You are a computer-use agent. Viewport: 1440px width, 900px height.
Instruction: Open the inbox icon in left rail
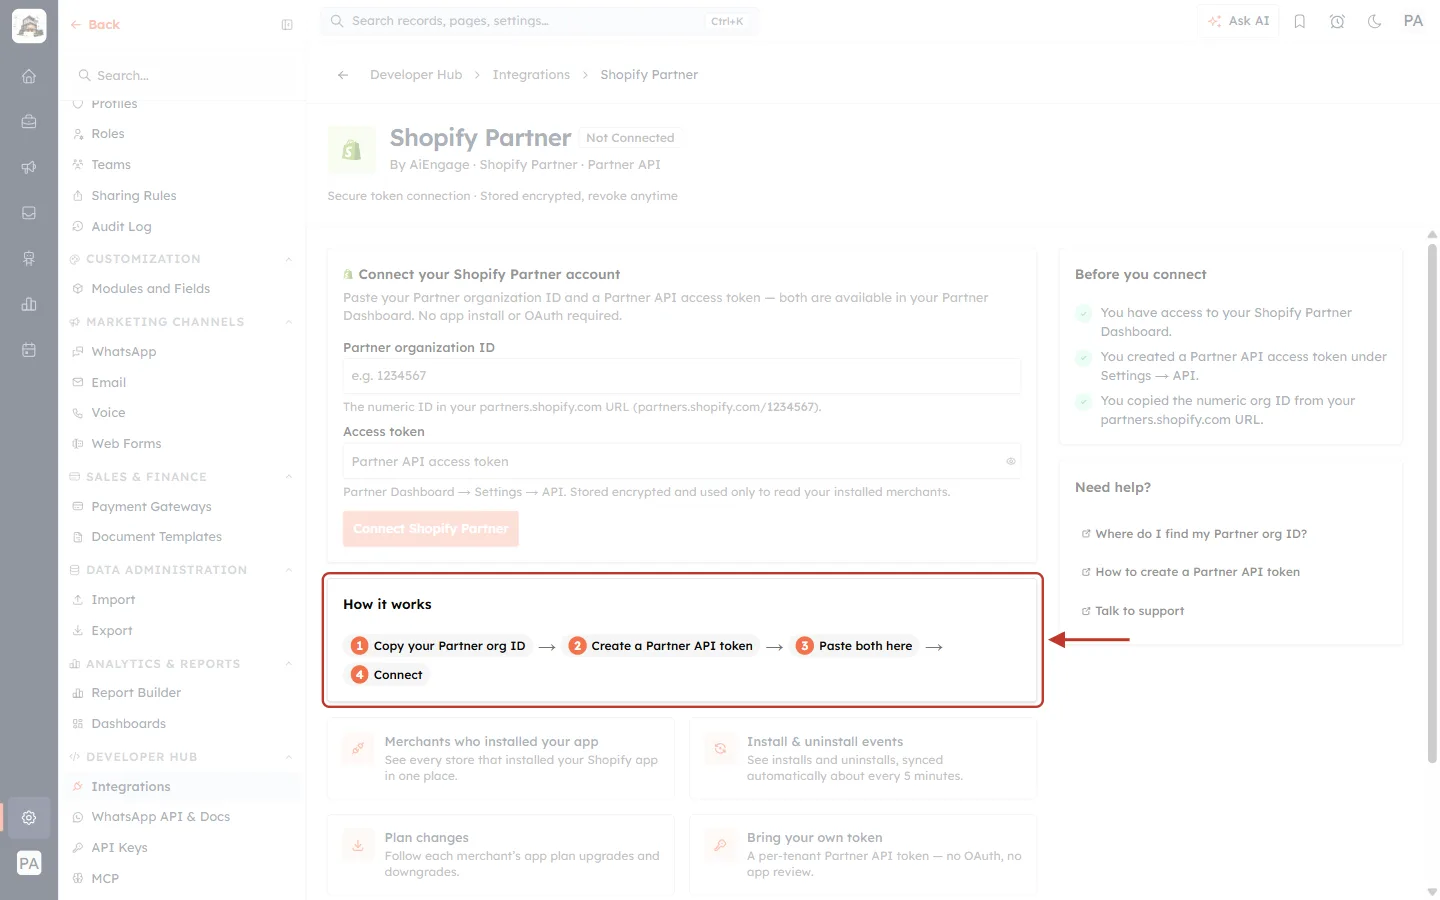click(x=29, y=213)
